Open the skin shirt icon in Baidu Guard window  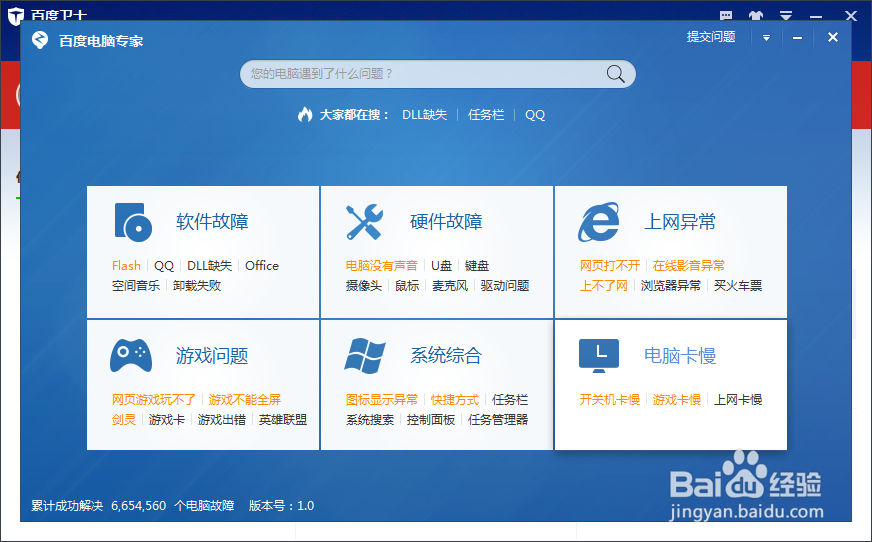(x=756, y=16)
